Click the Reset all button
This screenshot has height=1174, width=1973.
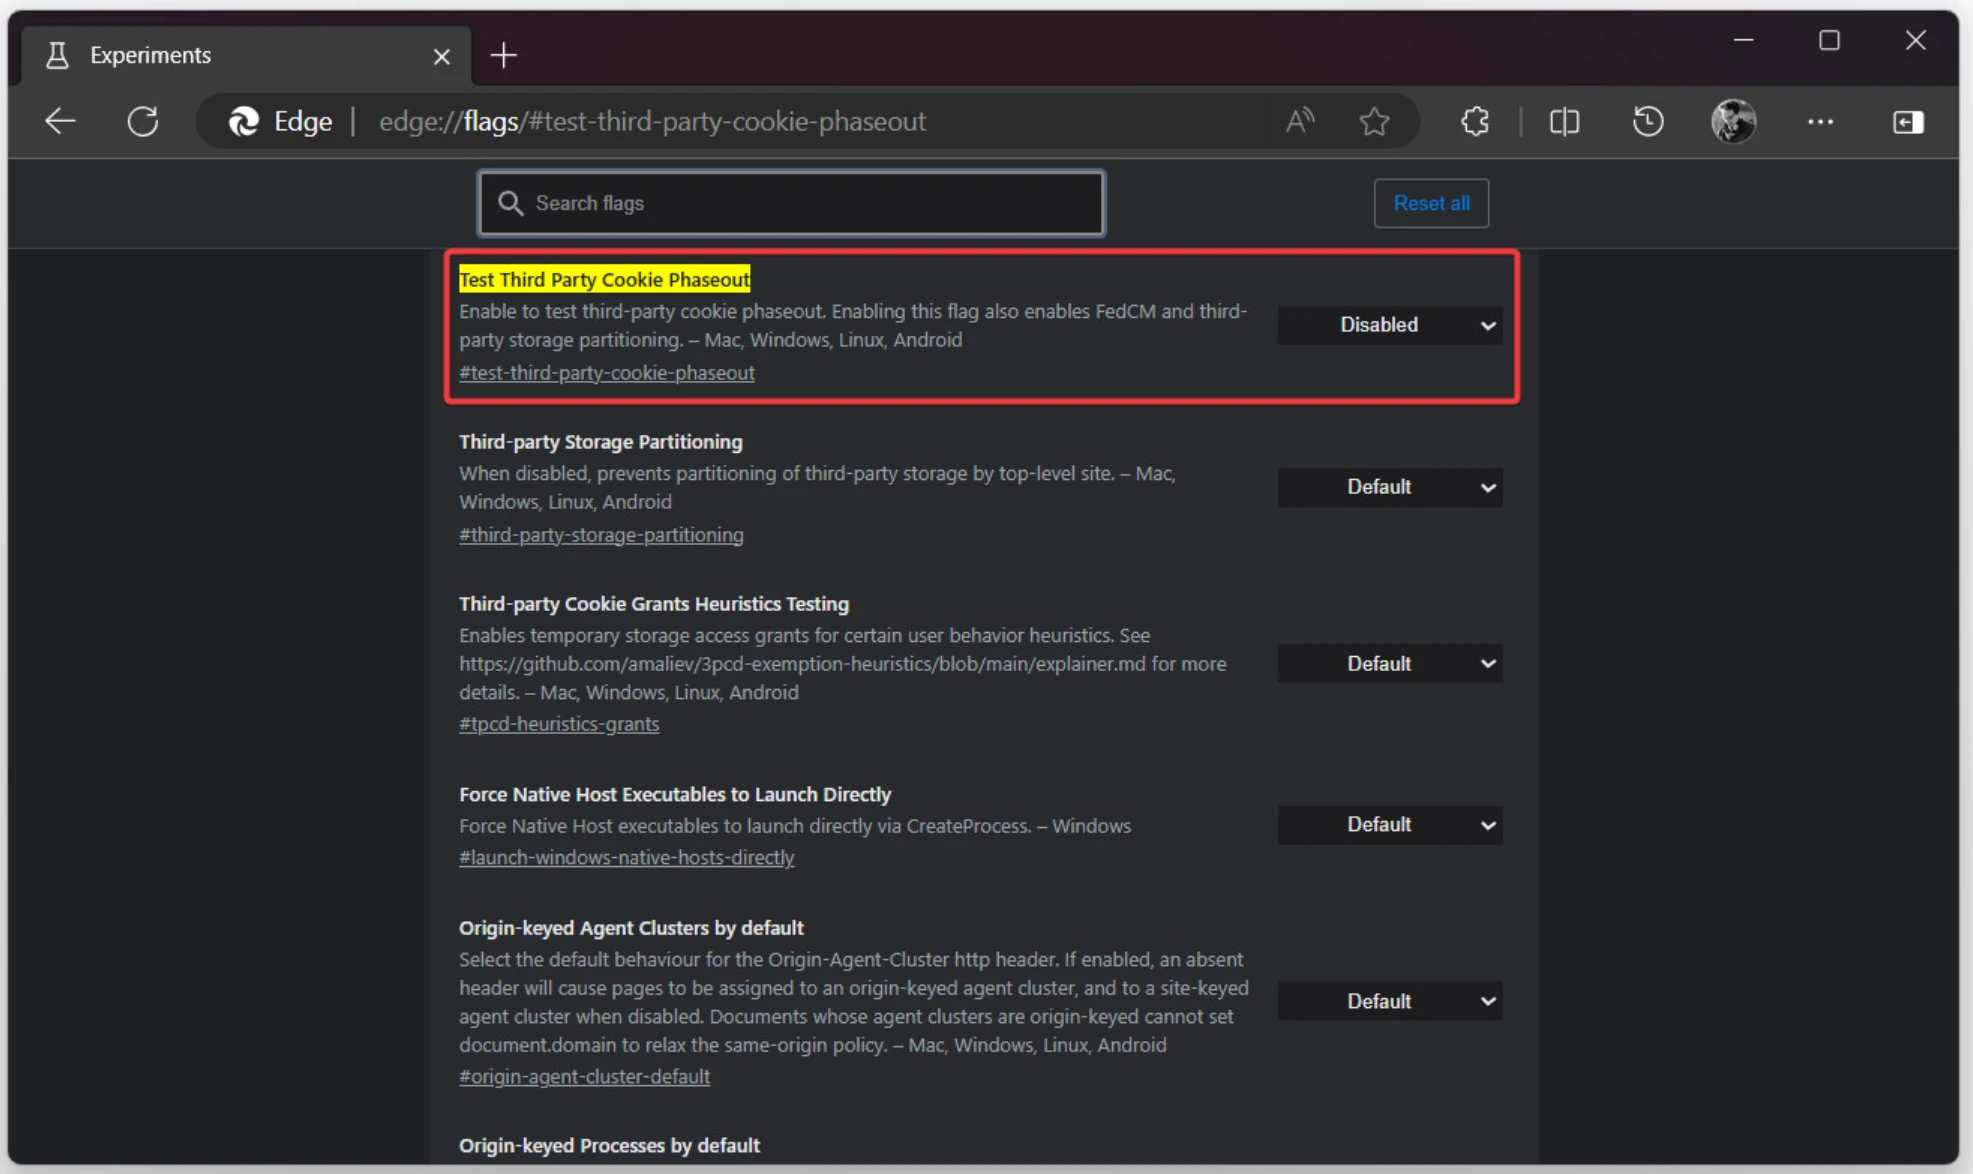coord(1431,203)
